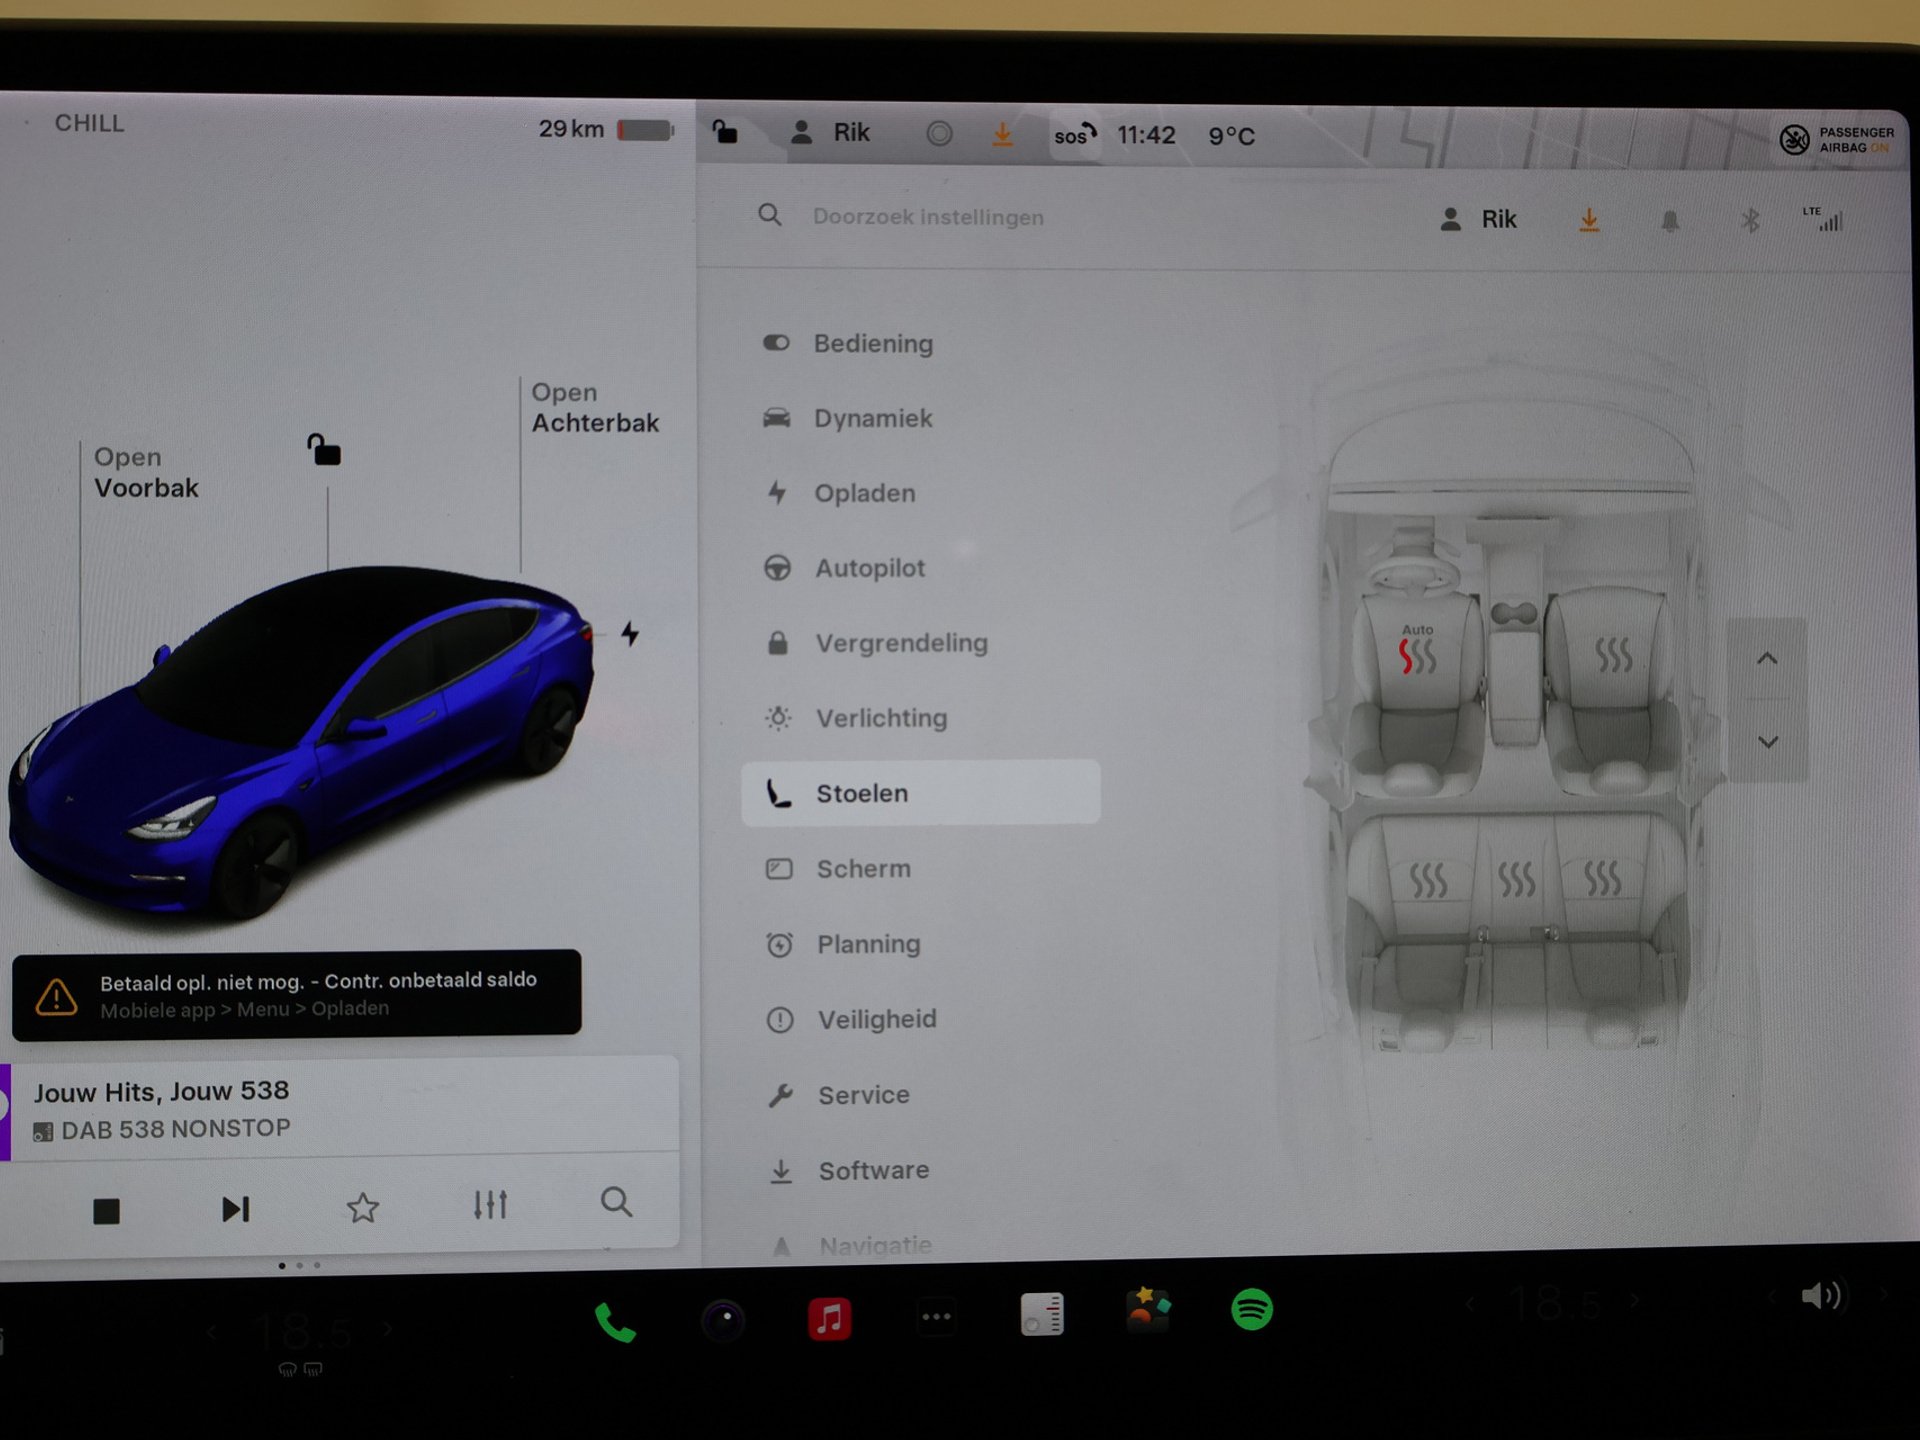
Task: Open the Scherm settings menu
Action: (x=863, y=869)
